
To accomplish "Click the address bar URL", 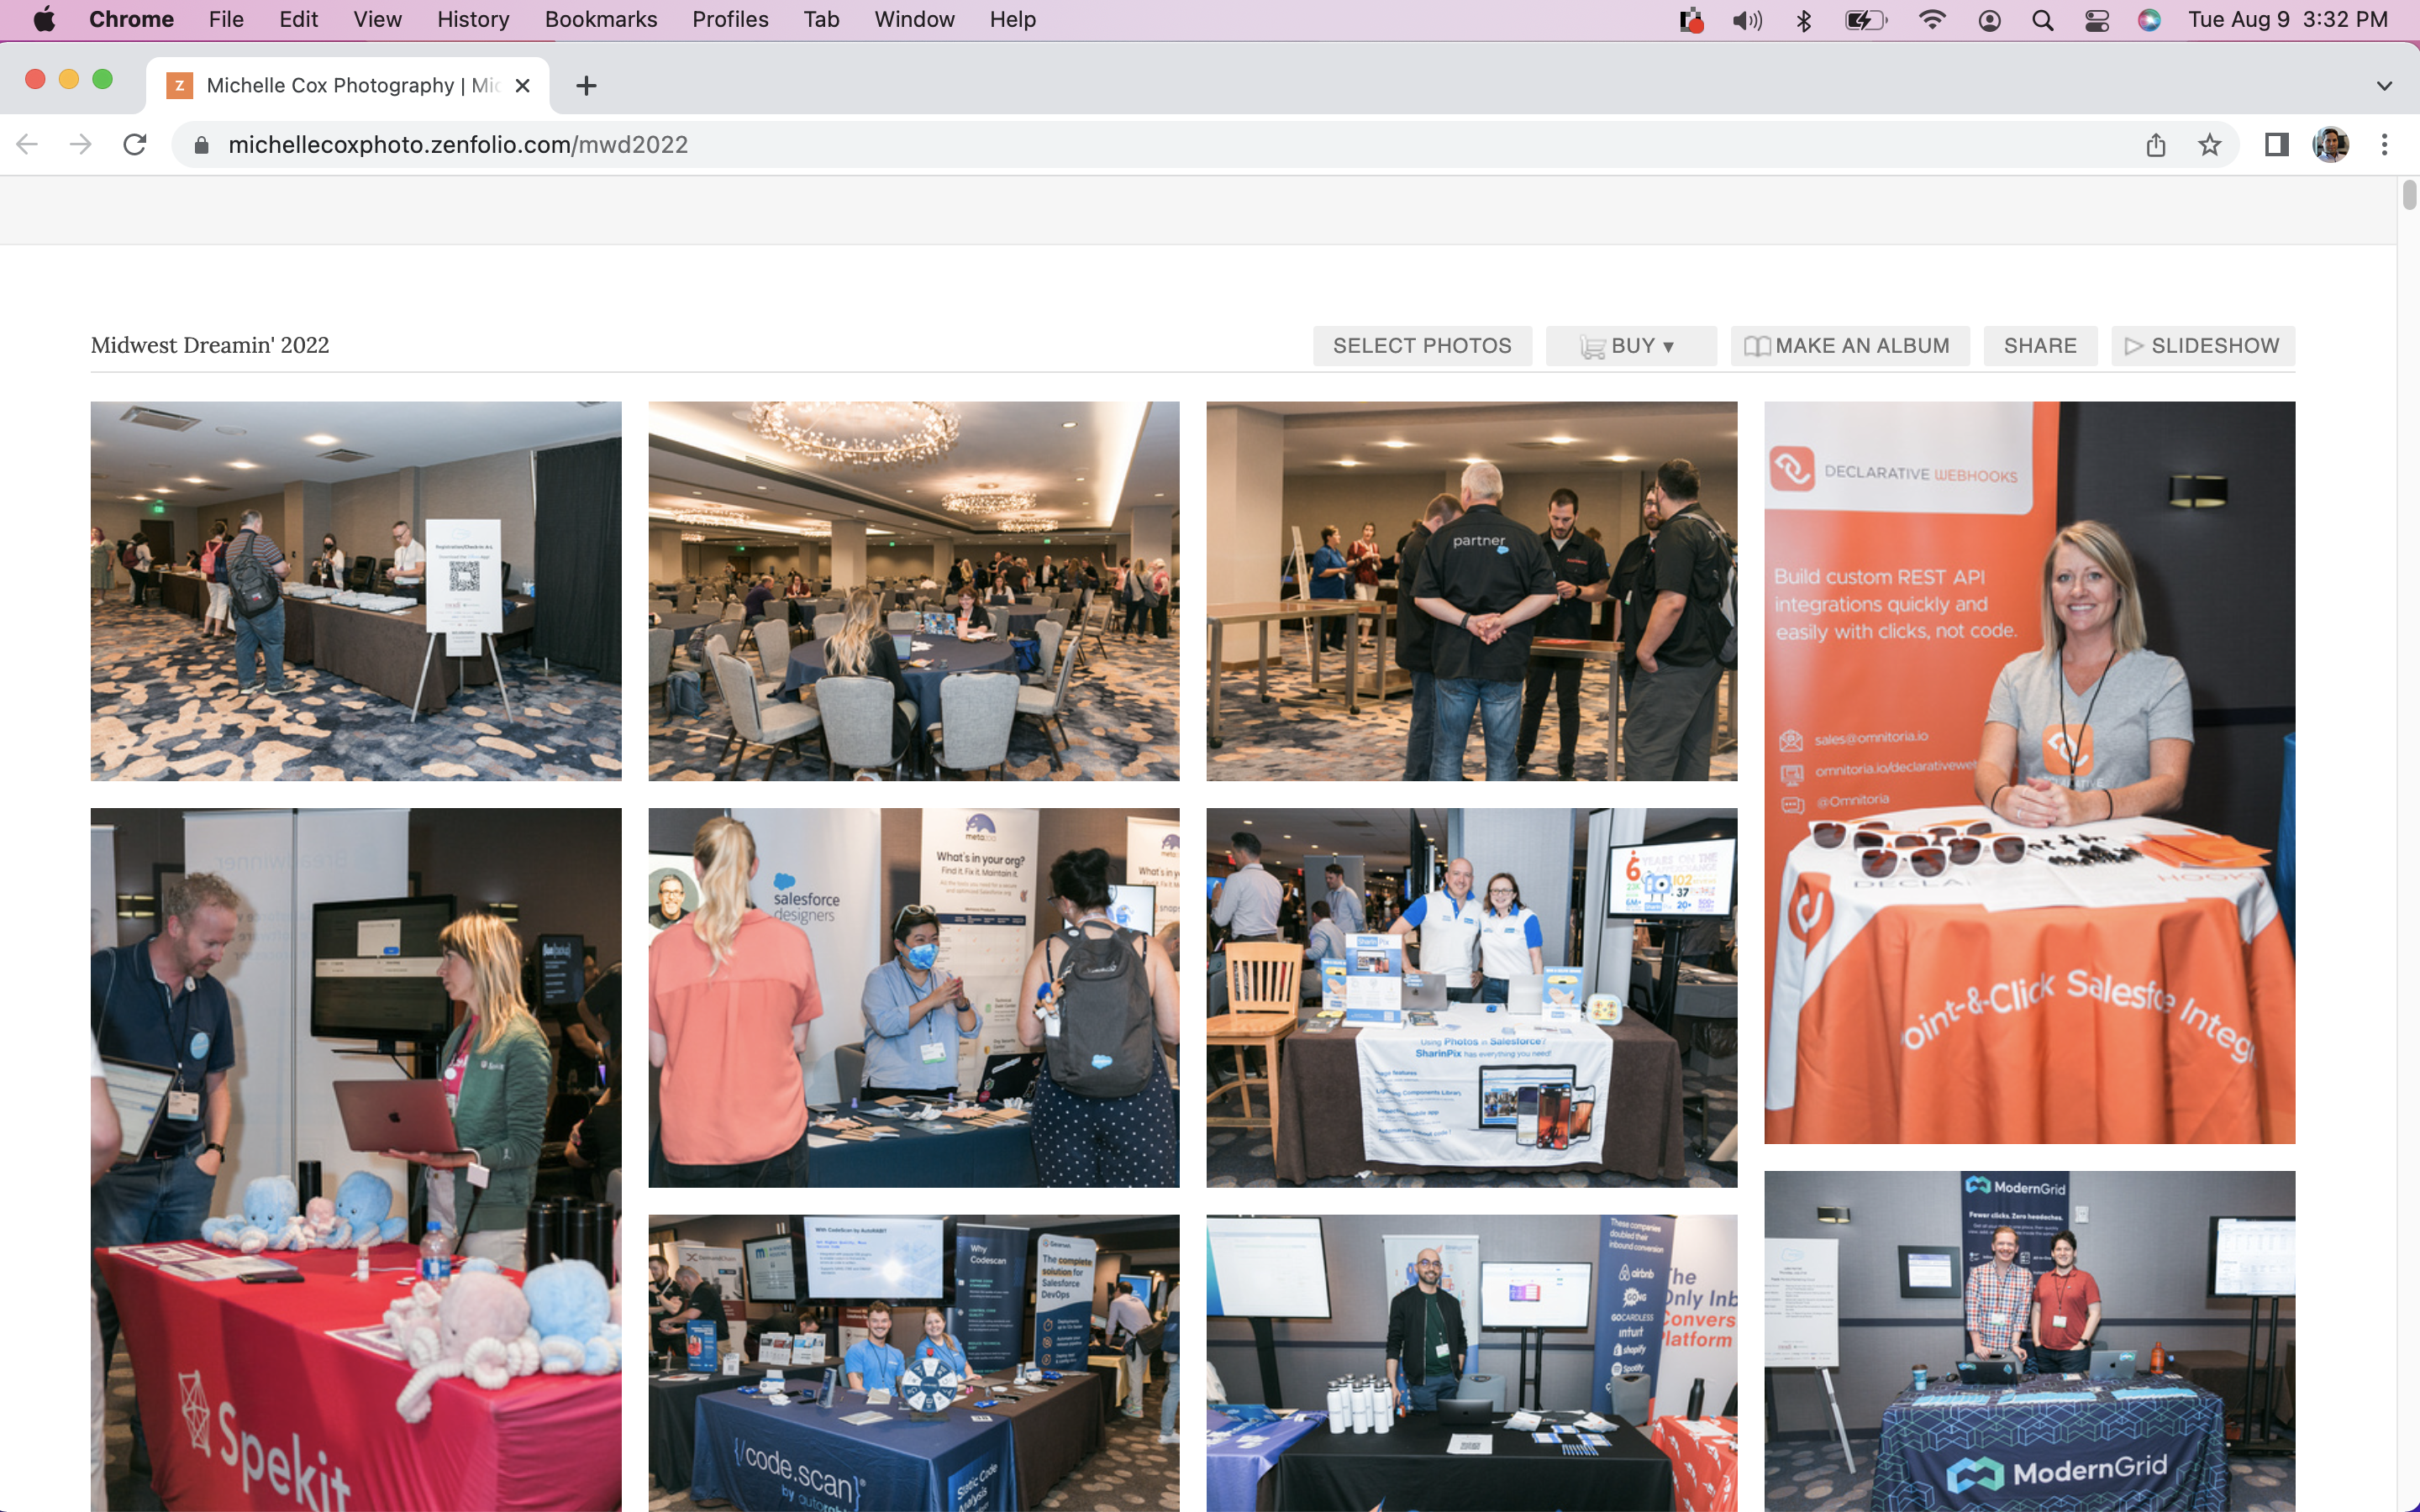I will (x=458, y=145).
